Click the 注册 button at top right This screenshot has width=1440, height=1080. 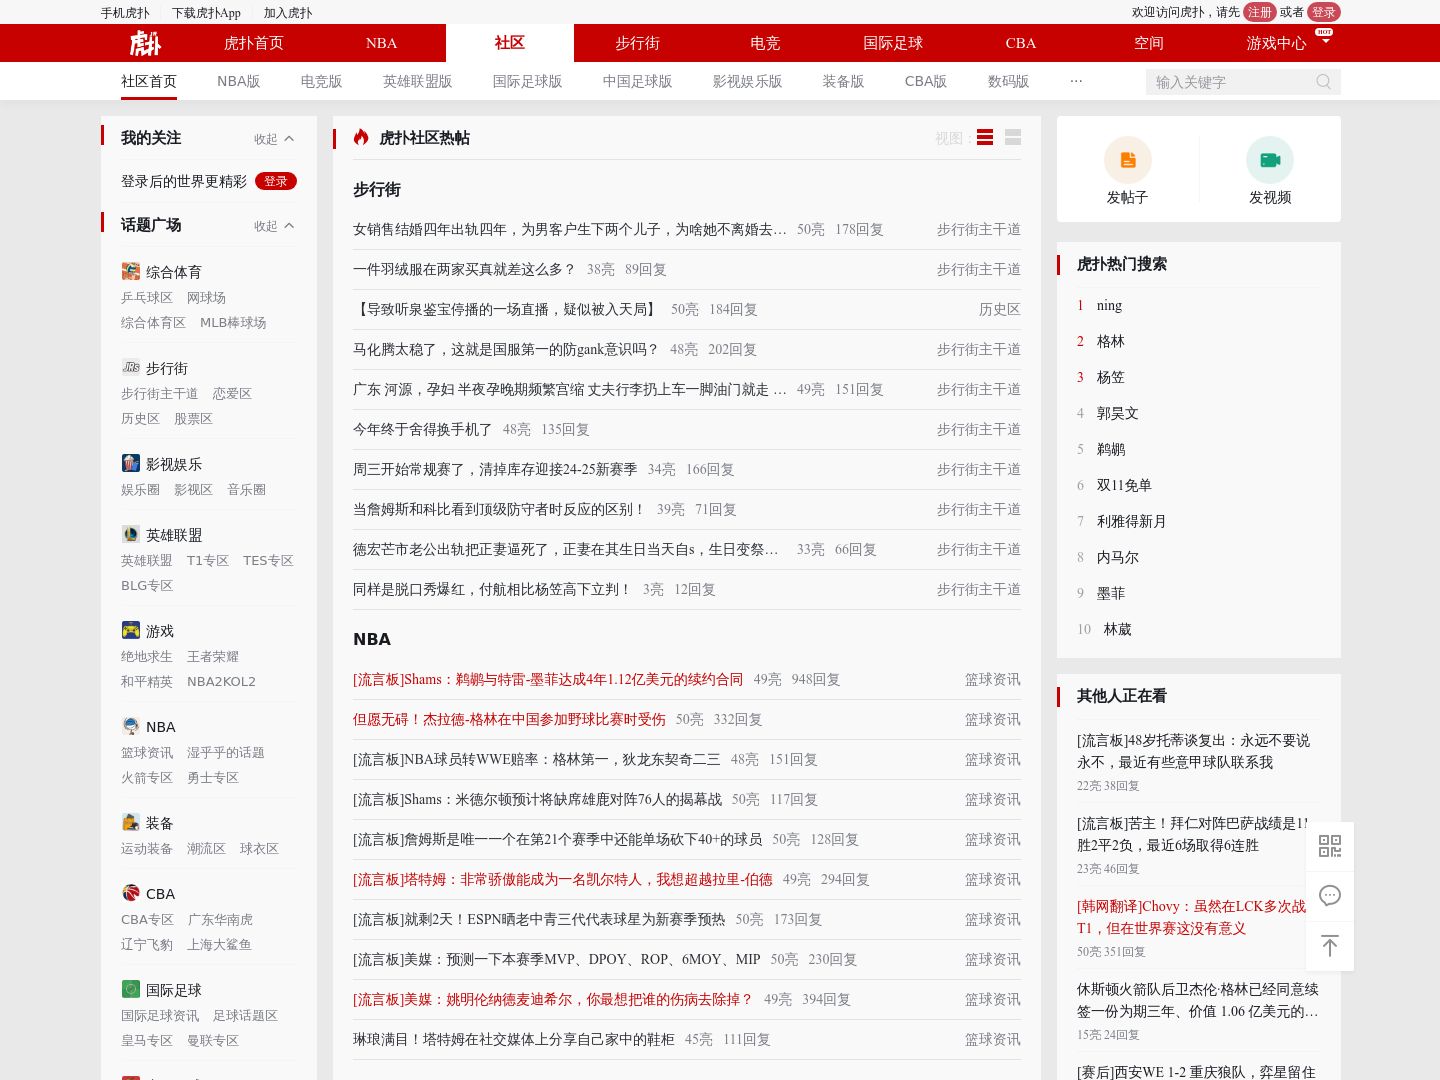tap(1260, 12)
